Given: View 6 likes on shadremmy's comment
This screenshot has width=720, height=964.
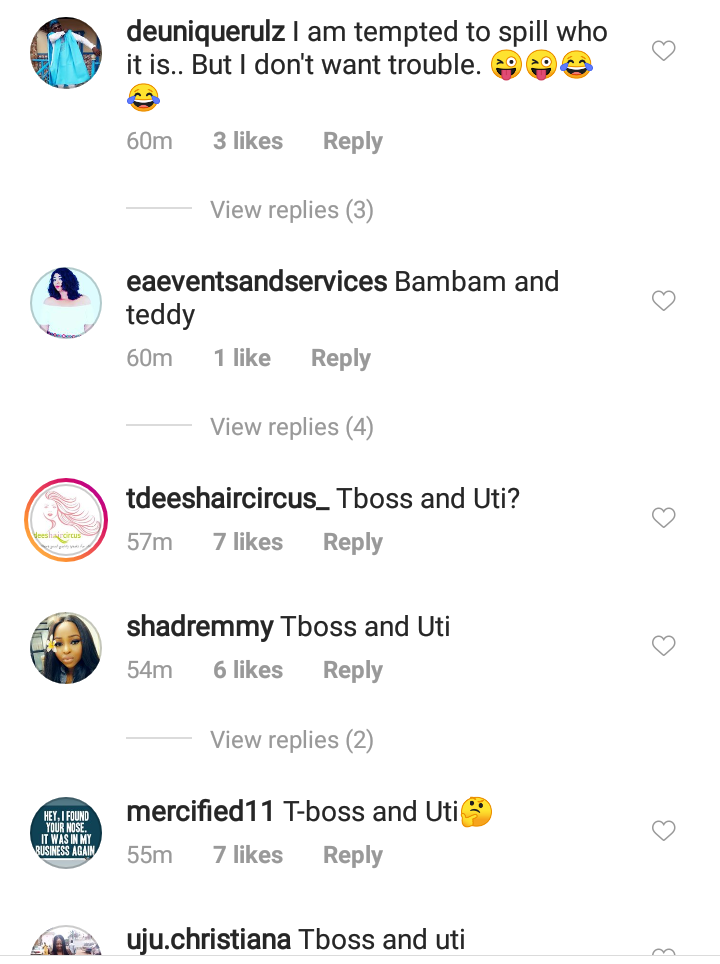Looking at the screenshot, I should pyautogui.click(x=248, y=670).
